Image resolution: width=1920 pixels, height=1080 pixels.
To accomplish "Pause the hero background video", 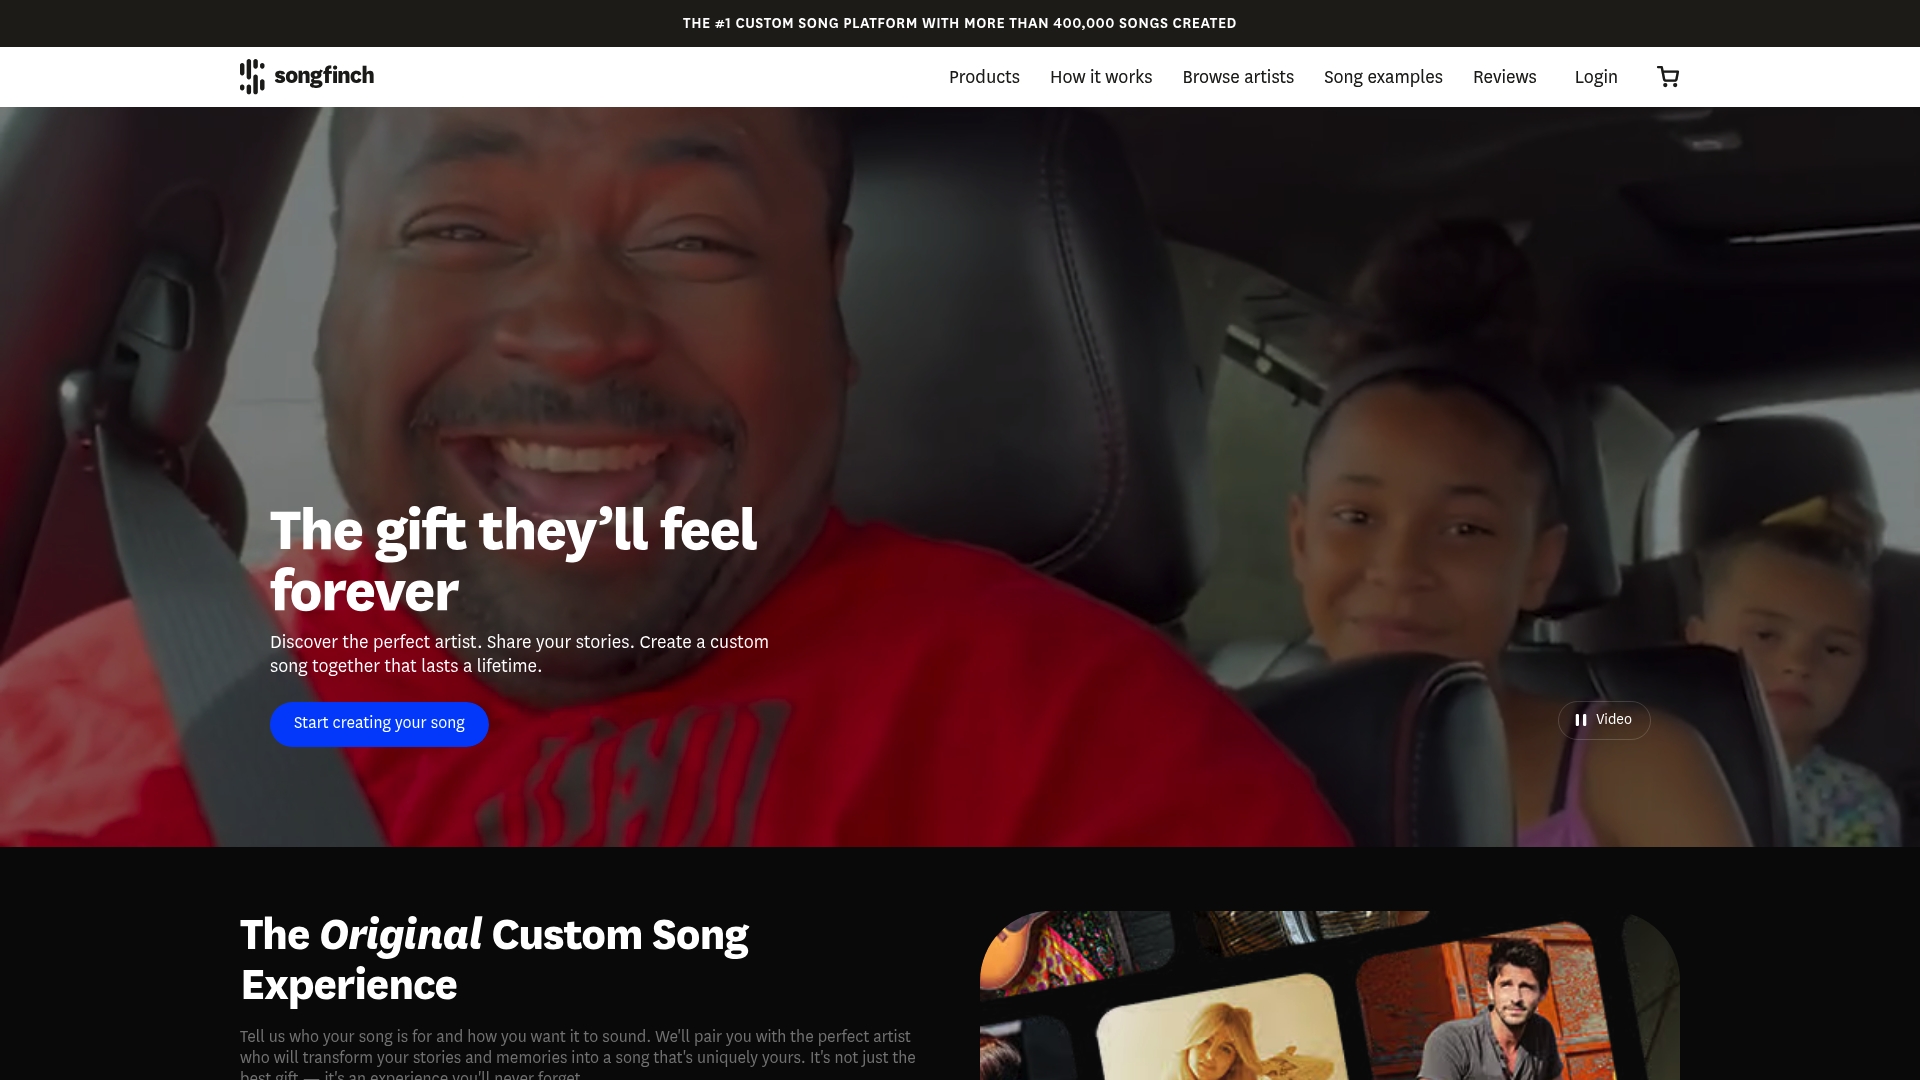I will coord(1603,720).
